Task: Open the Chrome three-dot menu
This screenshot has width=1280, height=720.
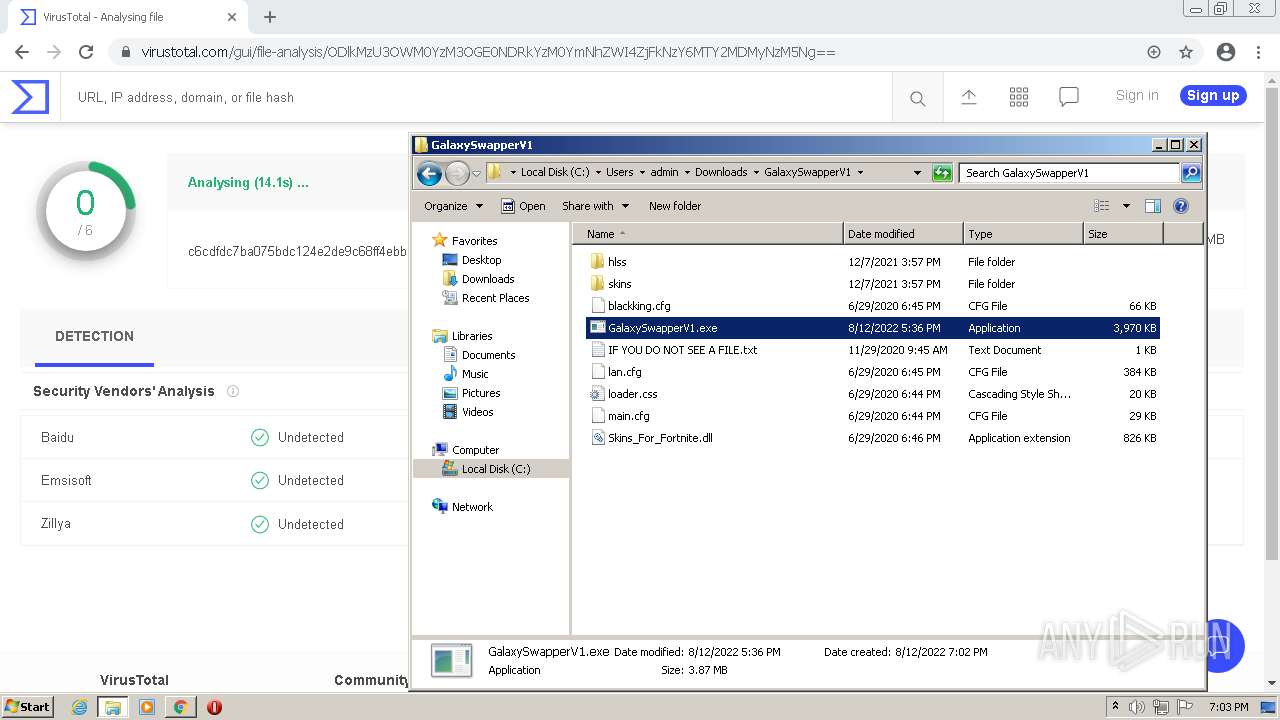Action: (1258, 52)
